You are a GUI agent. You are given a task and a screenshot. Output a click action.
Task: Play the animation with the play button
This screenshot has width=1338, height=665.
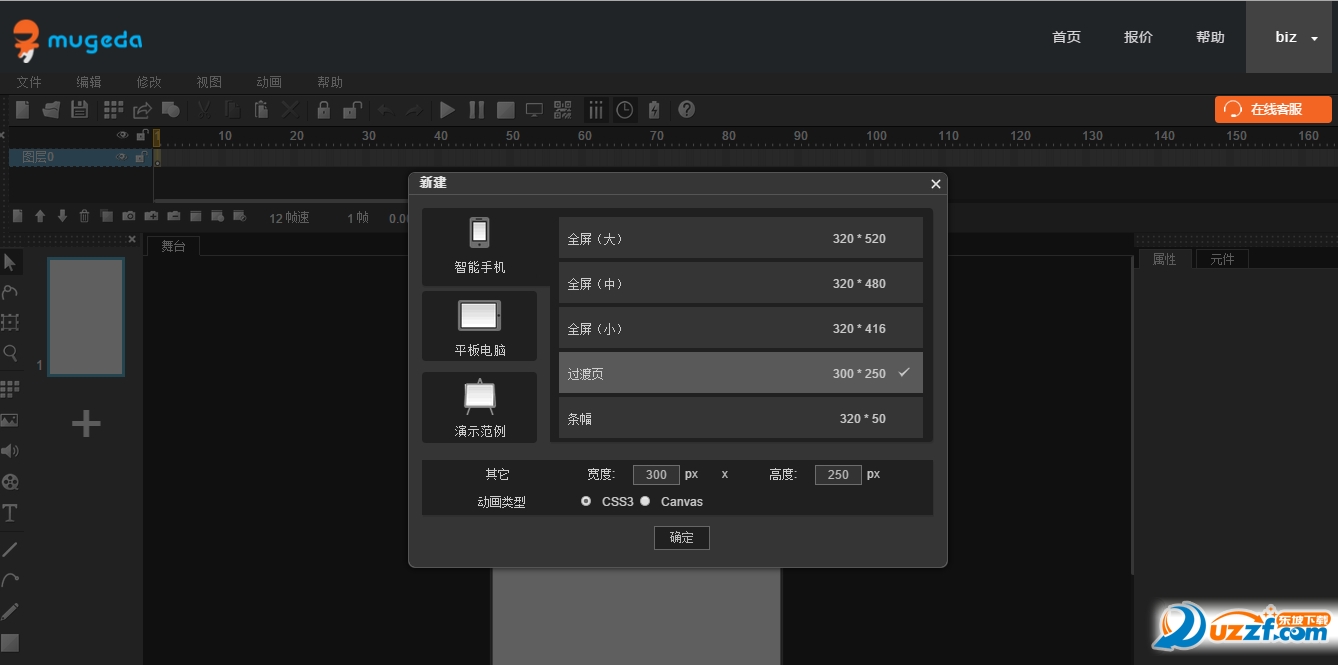click(448, 110)
